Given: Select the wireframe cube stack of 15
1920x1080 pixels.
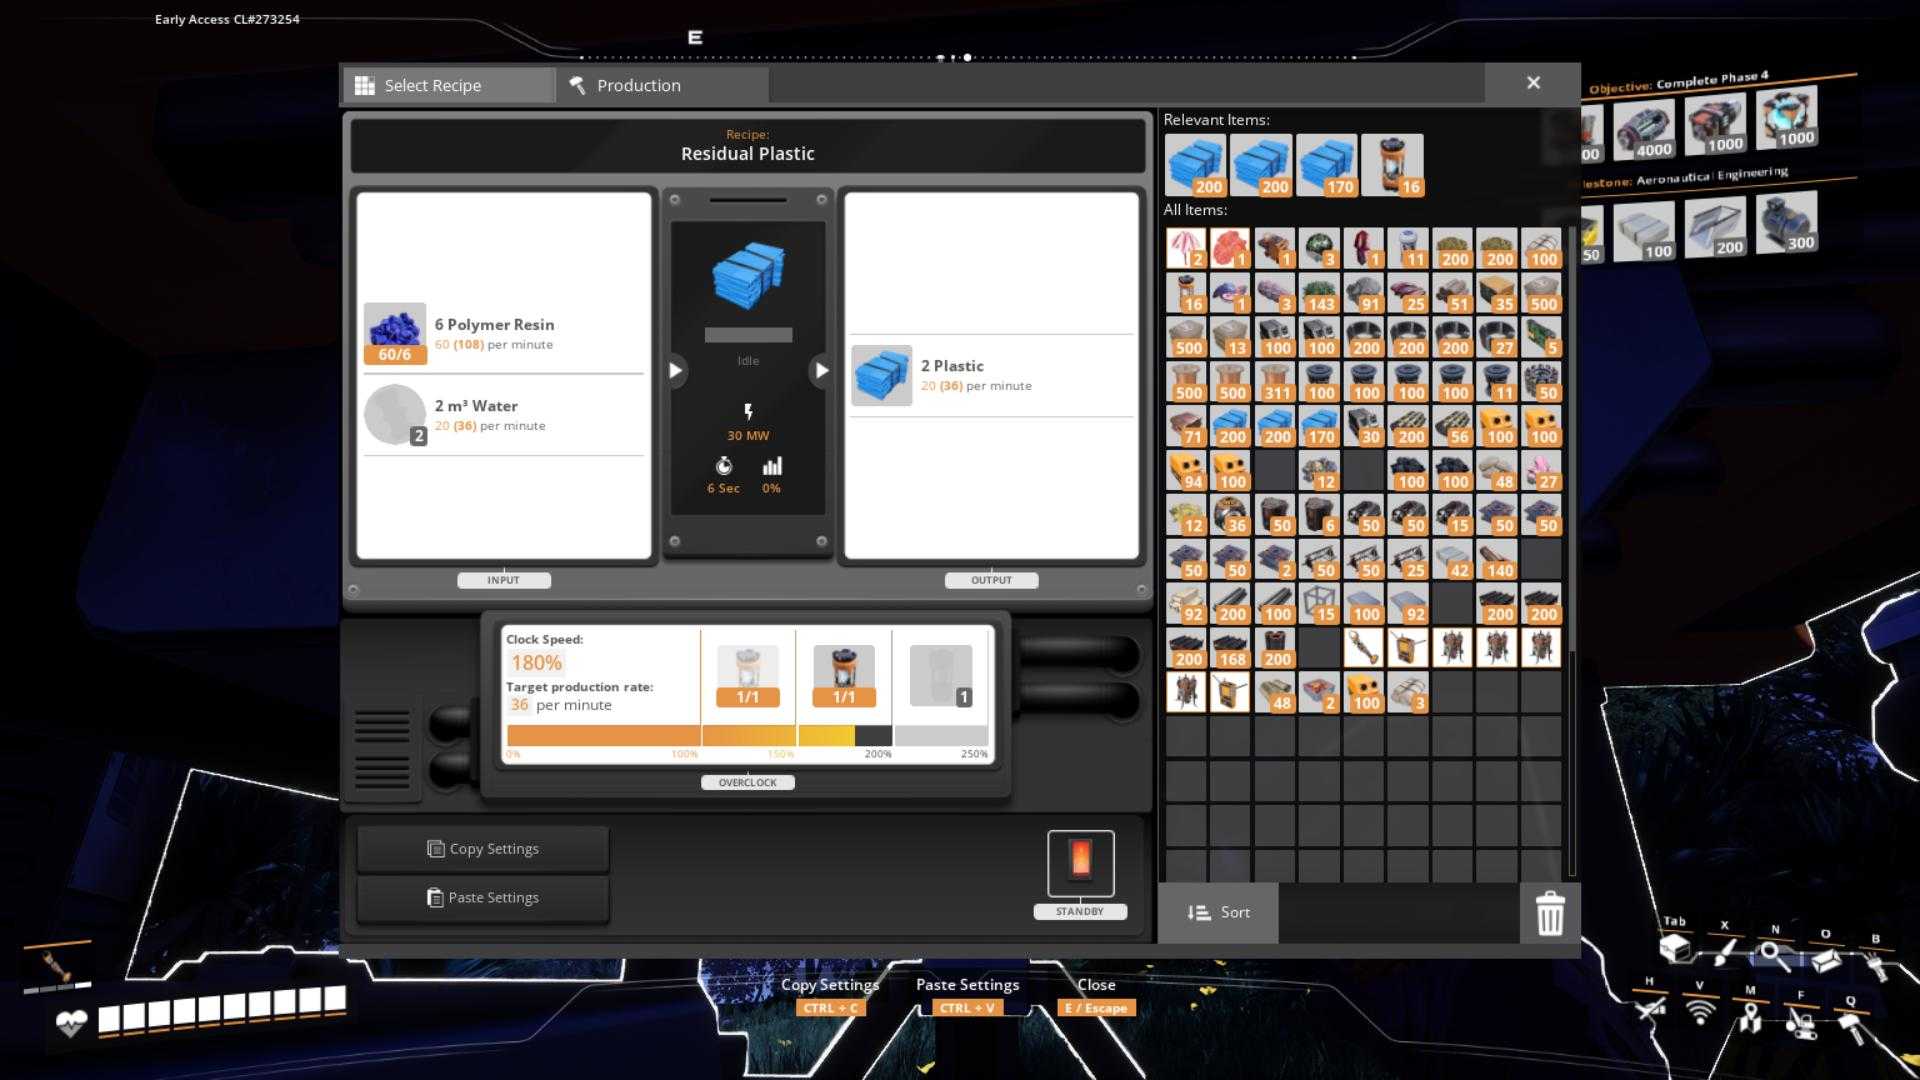Looking at the screenshot, I should [x=1319, y=603].
